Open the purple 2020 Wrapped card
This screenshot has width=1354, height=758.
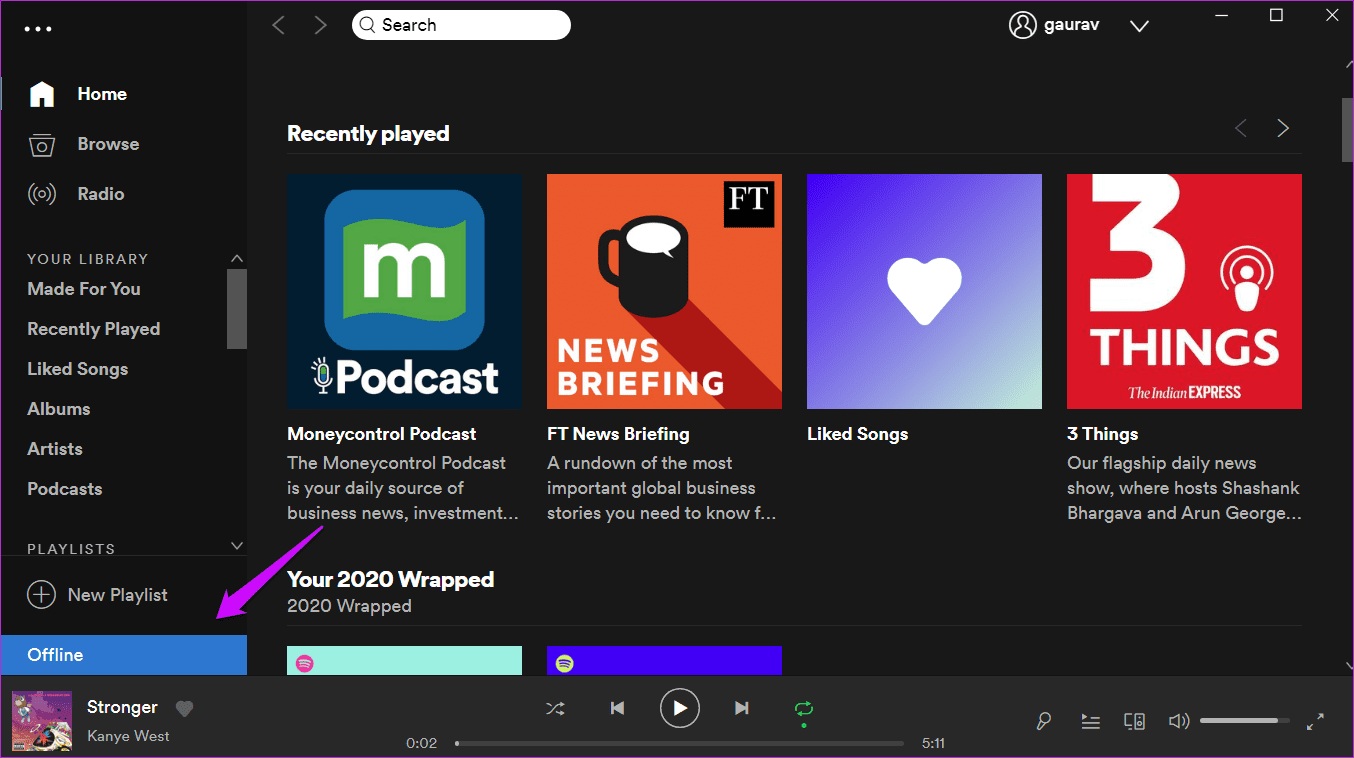664,660
